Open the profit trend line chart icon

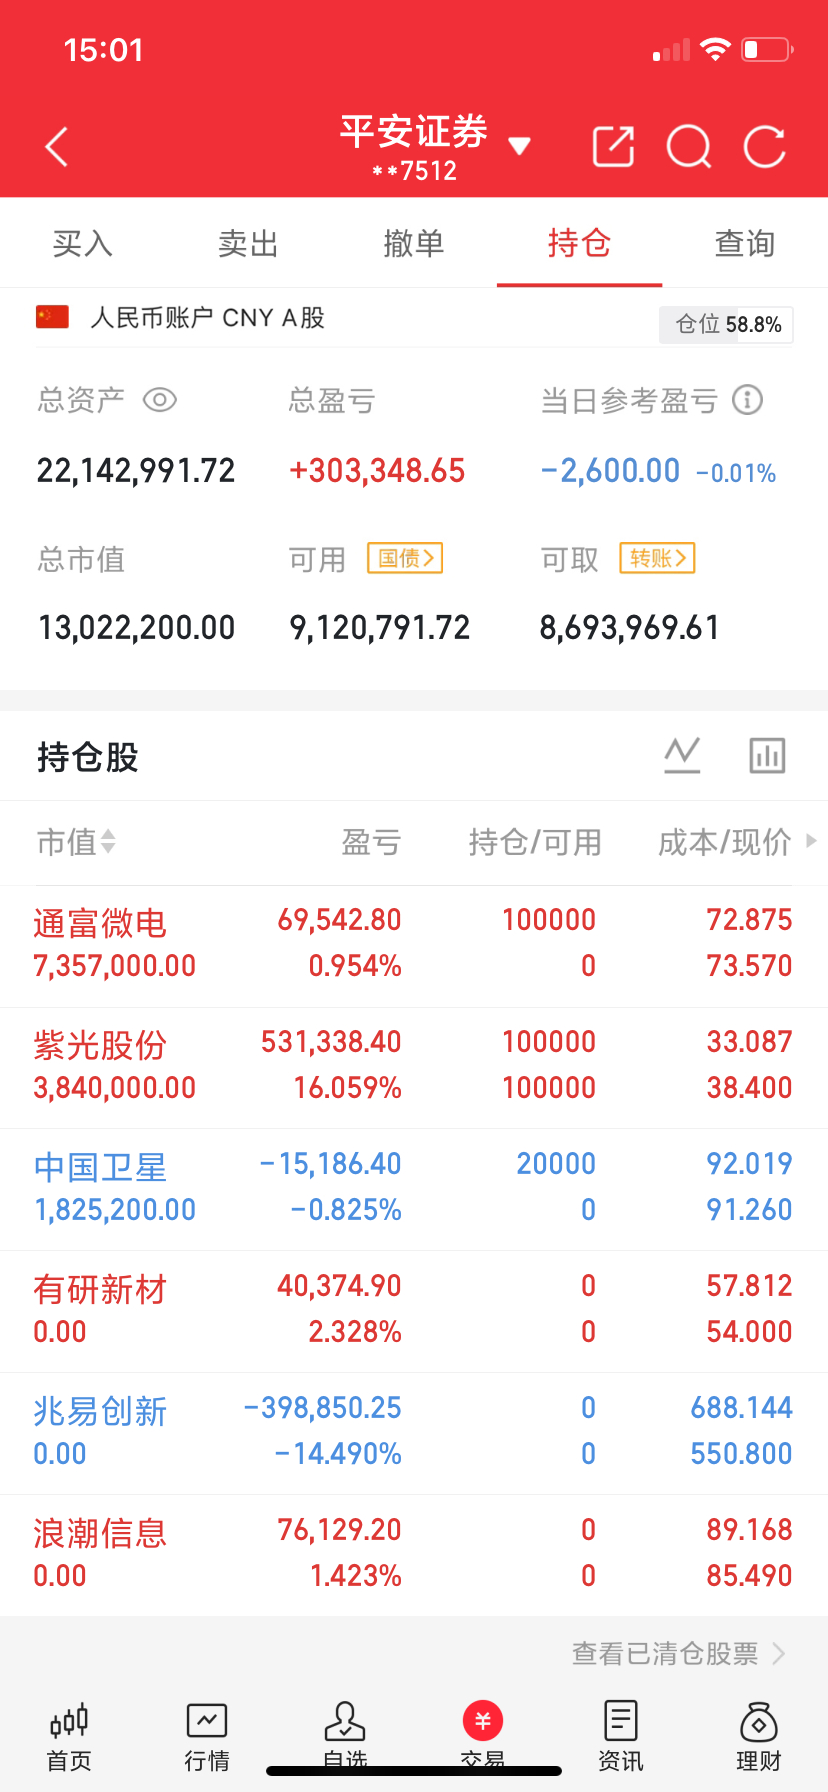coord(682,755)
